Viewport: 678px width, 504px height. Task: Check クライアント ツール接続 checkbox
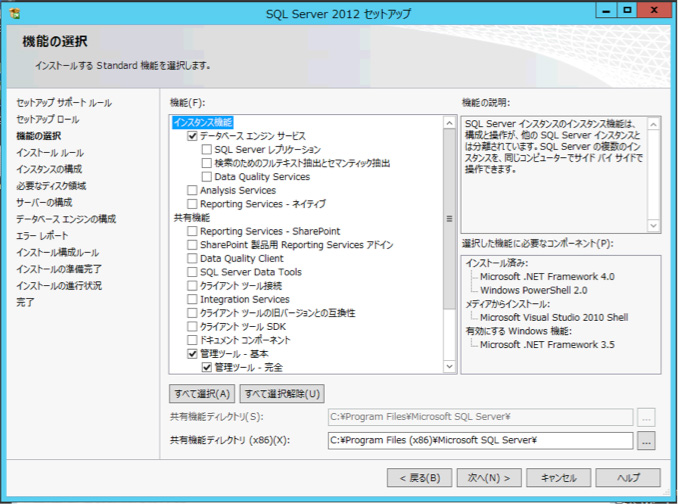point(192,286)
